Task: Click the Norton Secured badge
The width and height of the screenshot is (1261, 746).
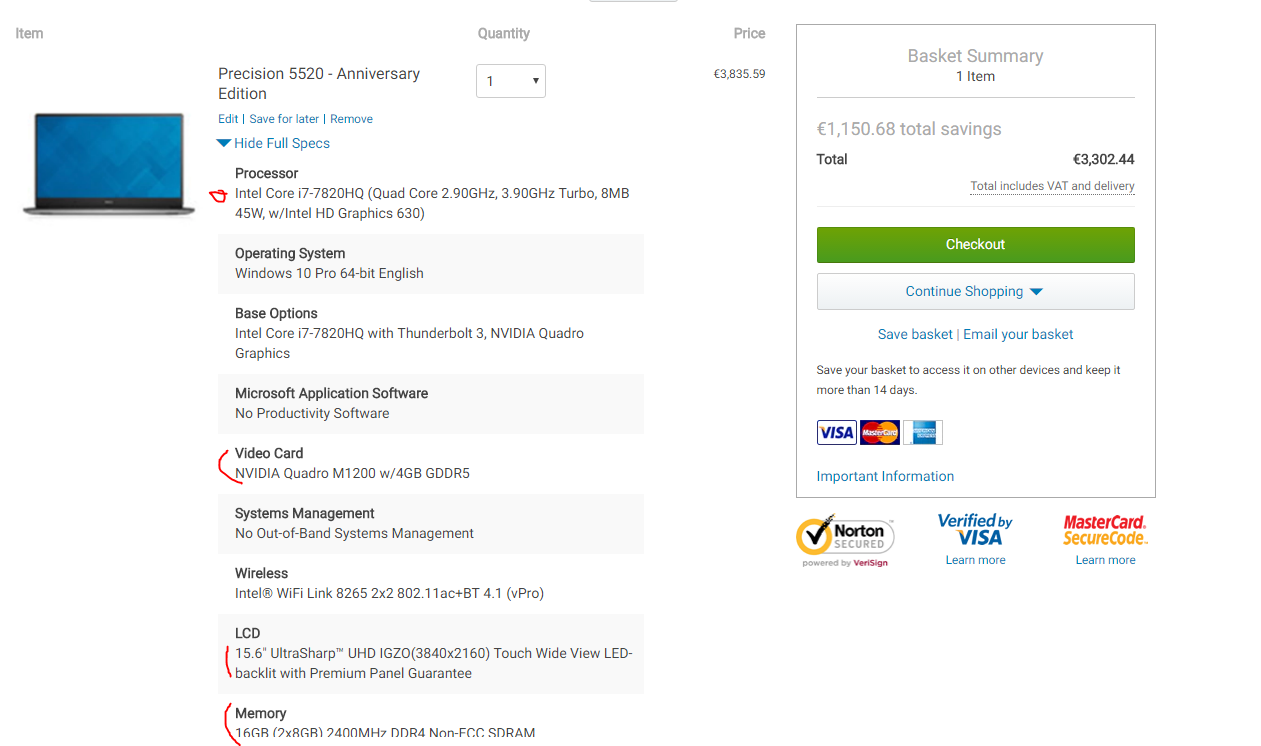Action: (x=845, y=540)
